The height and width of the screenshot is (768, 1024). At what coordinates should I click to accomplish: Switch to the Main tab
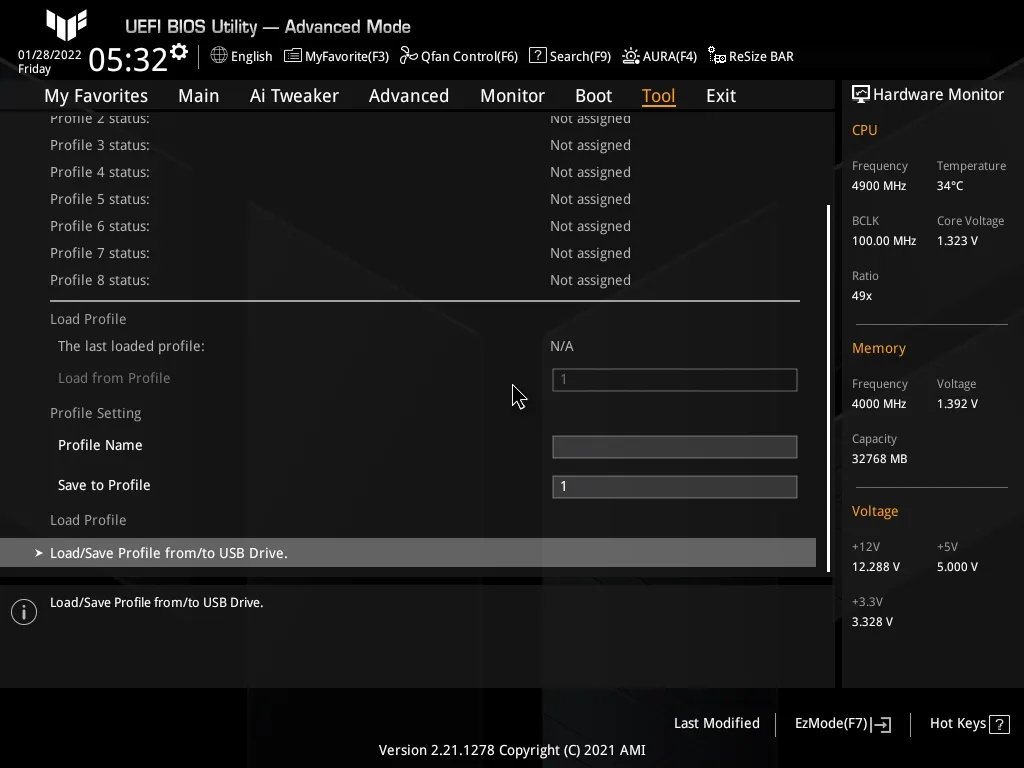pyautogui.click(x=199, y=96)
